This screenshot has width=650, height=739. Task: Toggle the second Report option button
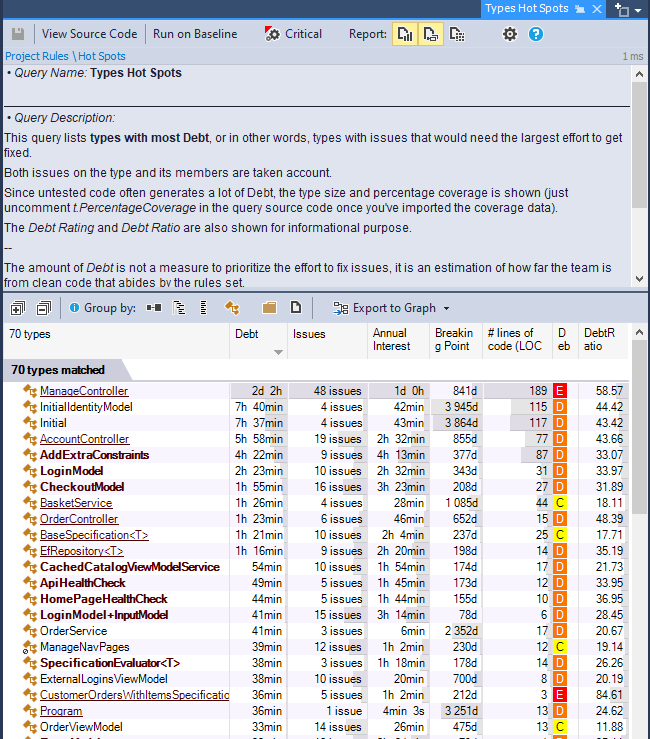(431, 34)
